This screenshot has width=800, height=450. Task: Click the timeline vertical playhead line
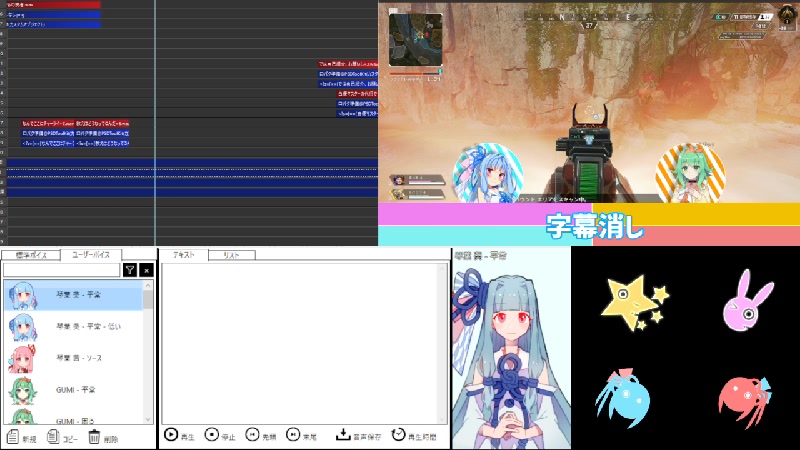coord(155,122)
